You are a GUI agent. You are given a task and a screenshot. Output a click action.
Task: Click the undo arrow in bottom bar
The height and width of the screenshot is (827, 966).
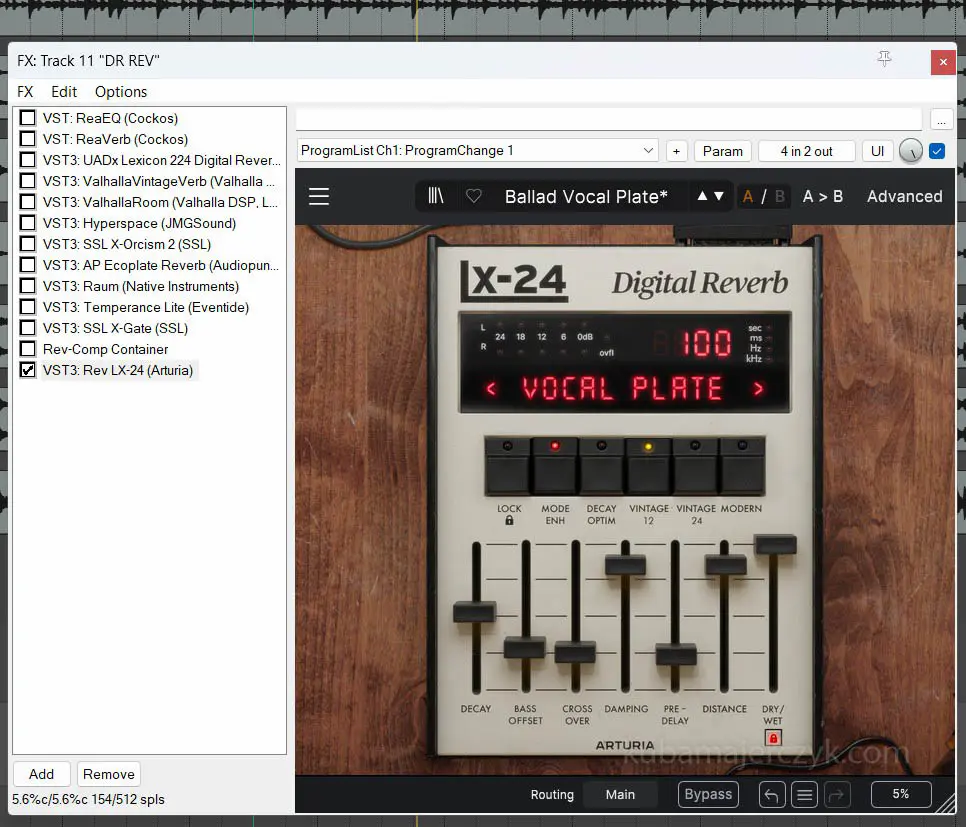[771, 795]
